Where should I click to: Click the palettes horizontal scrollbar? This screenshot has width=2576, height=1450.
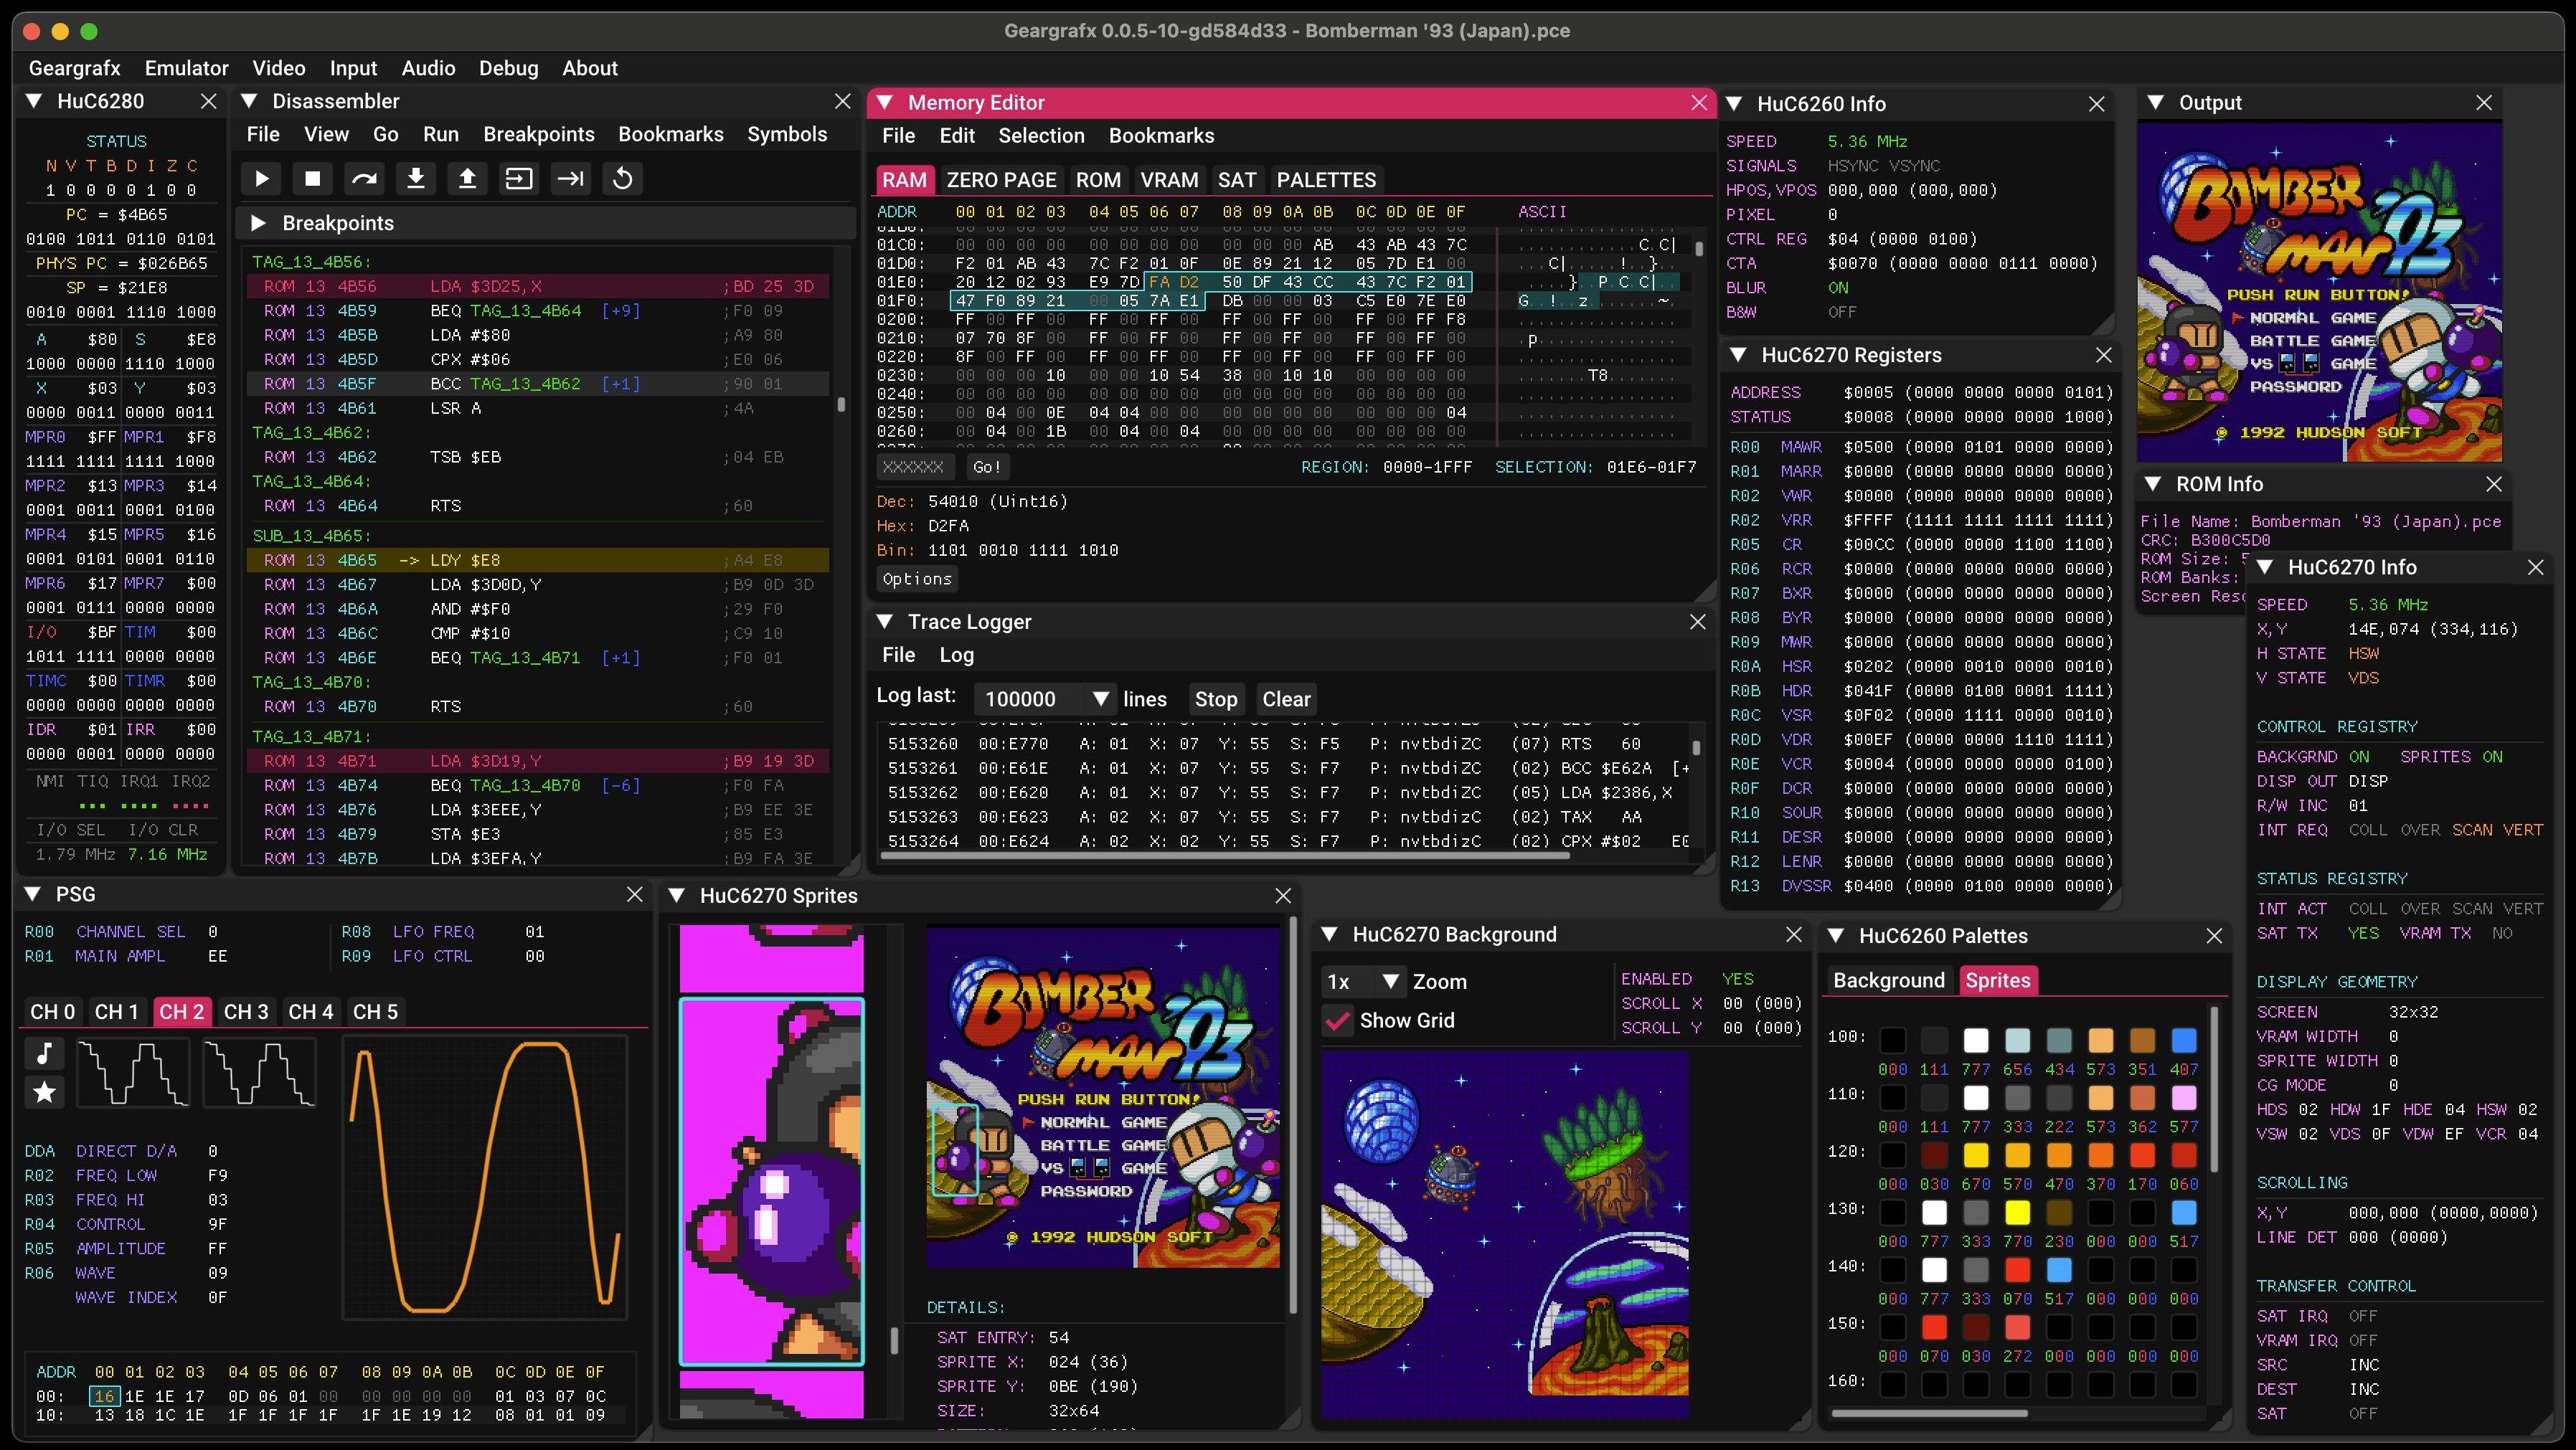point(1929,1414)
